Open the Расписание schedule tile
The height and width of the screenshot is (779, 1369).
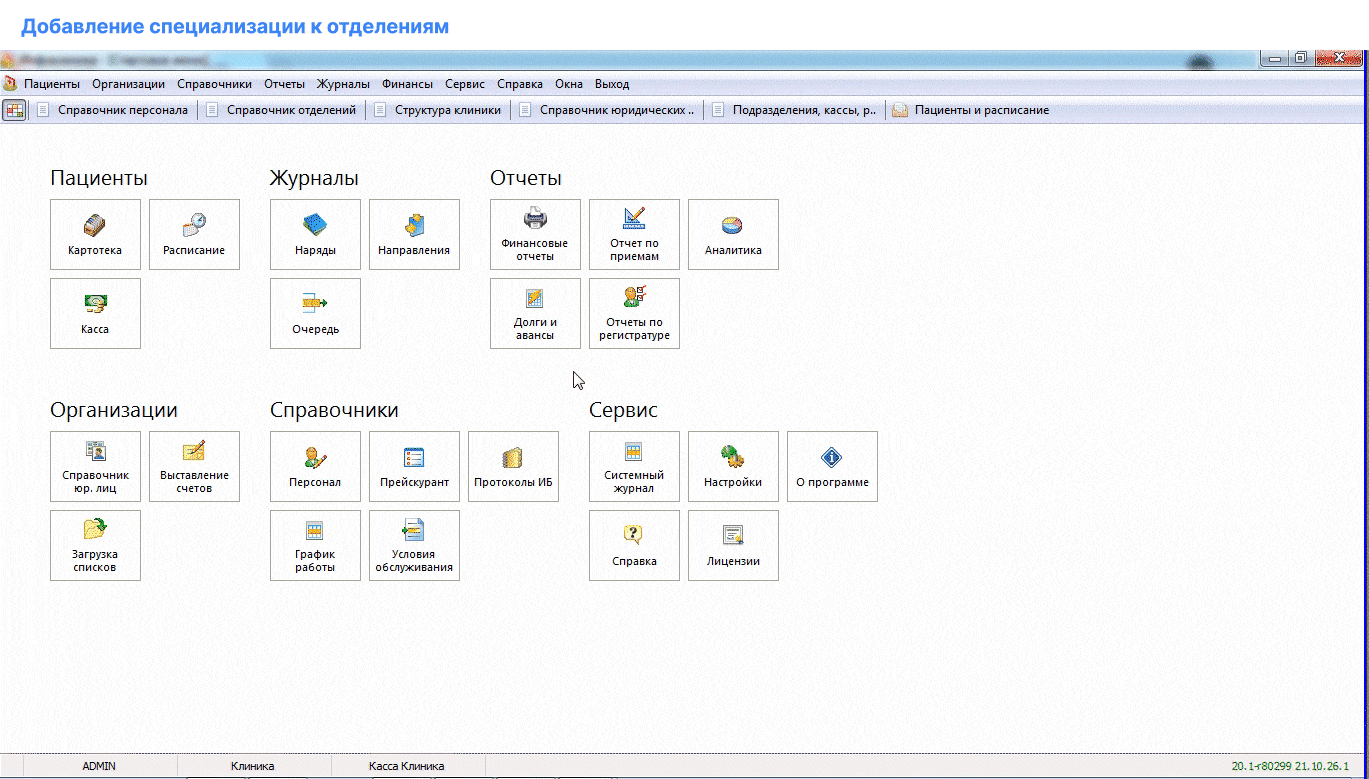(x=194, y=234)
